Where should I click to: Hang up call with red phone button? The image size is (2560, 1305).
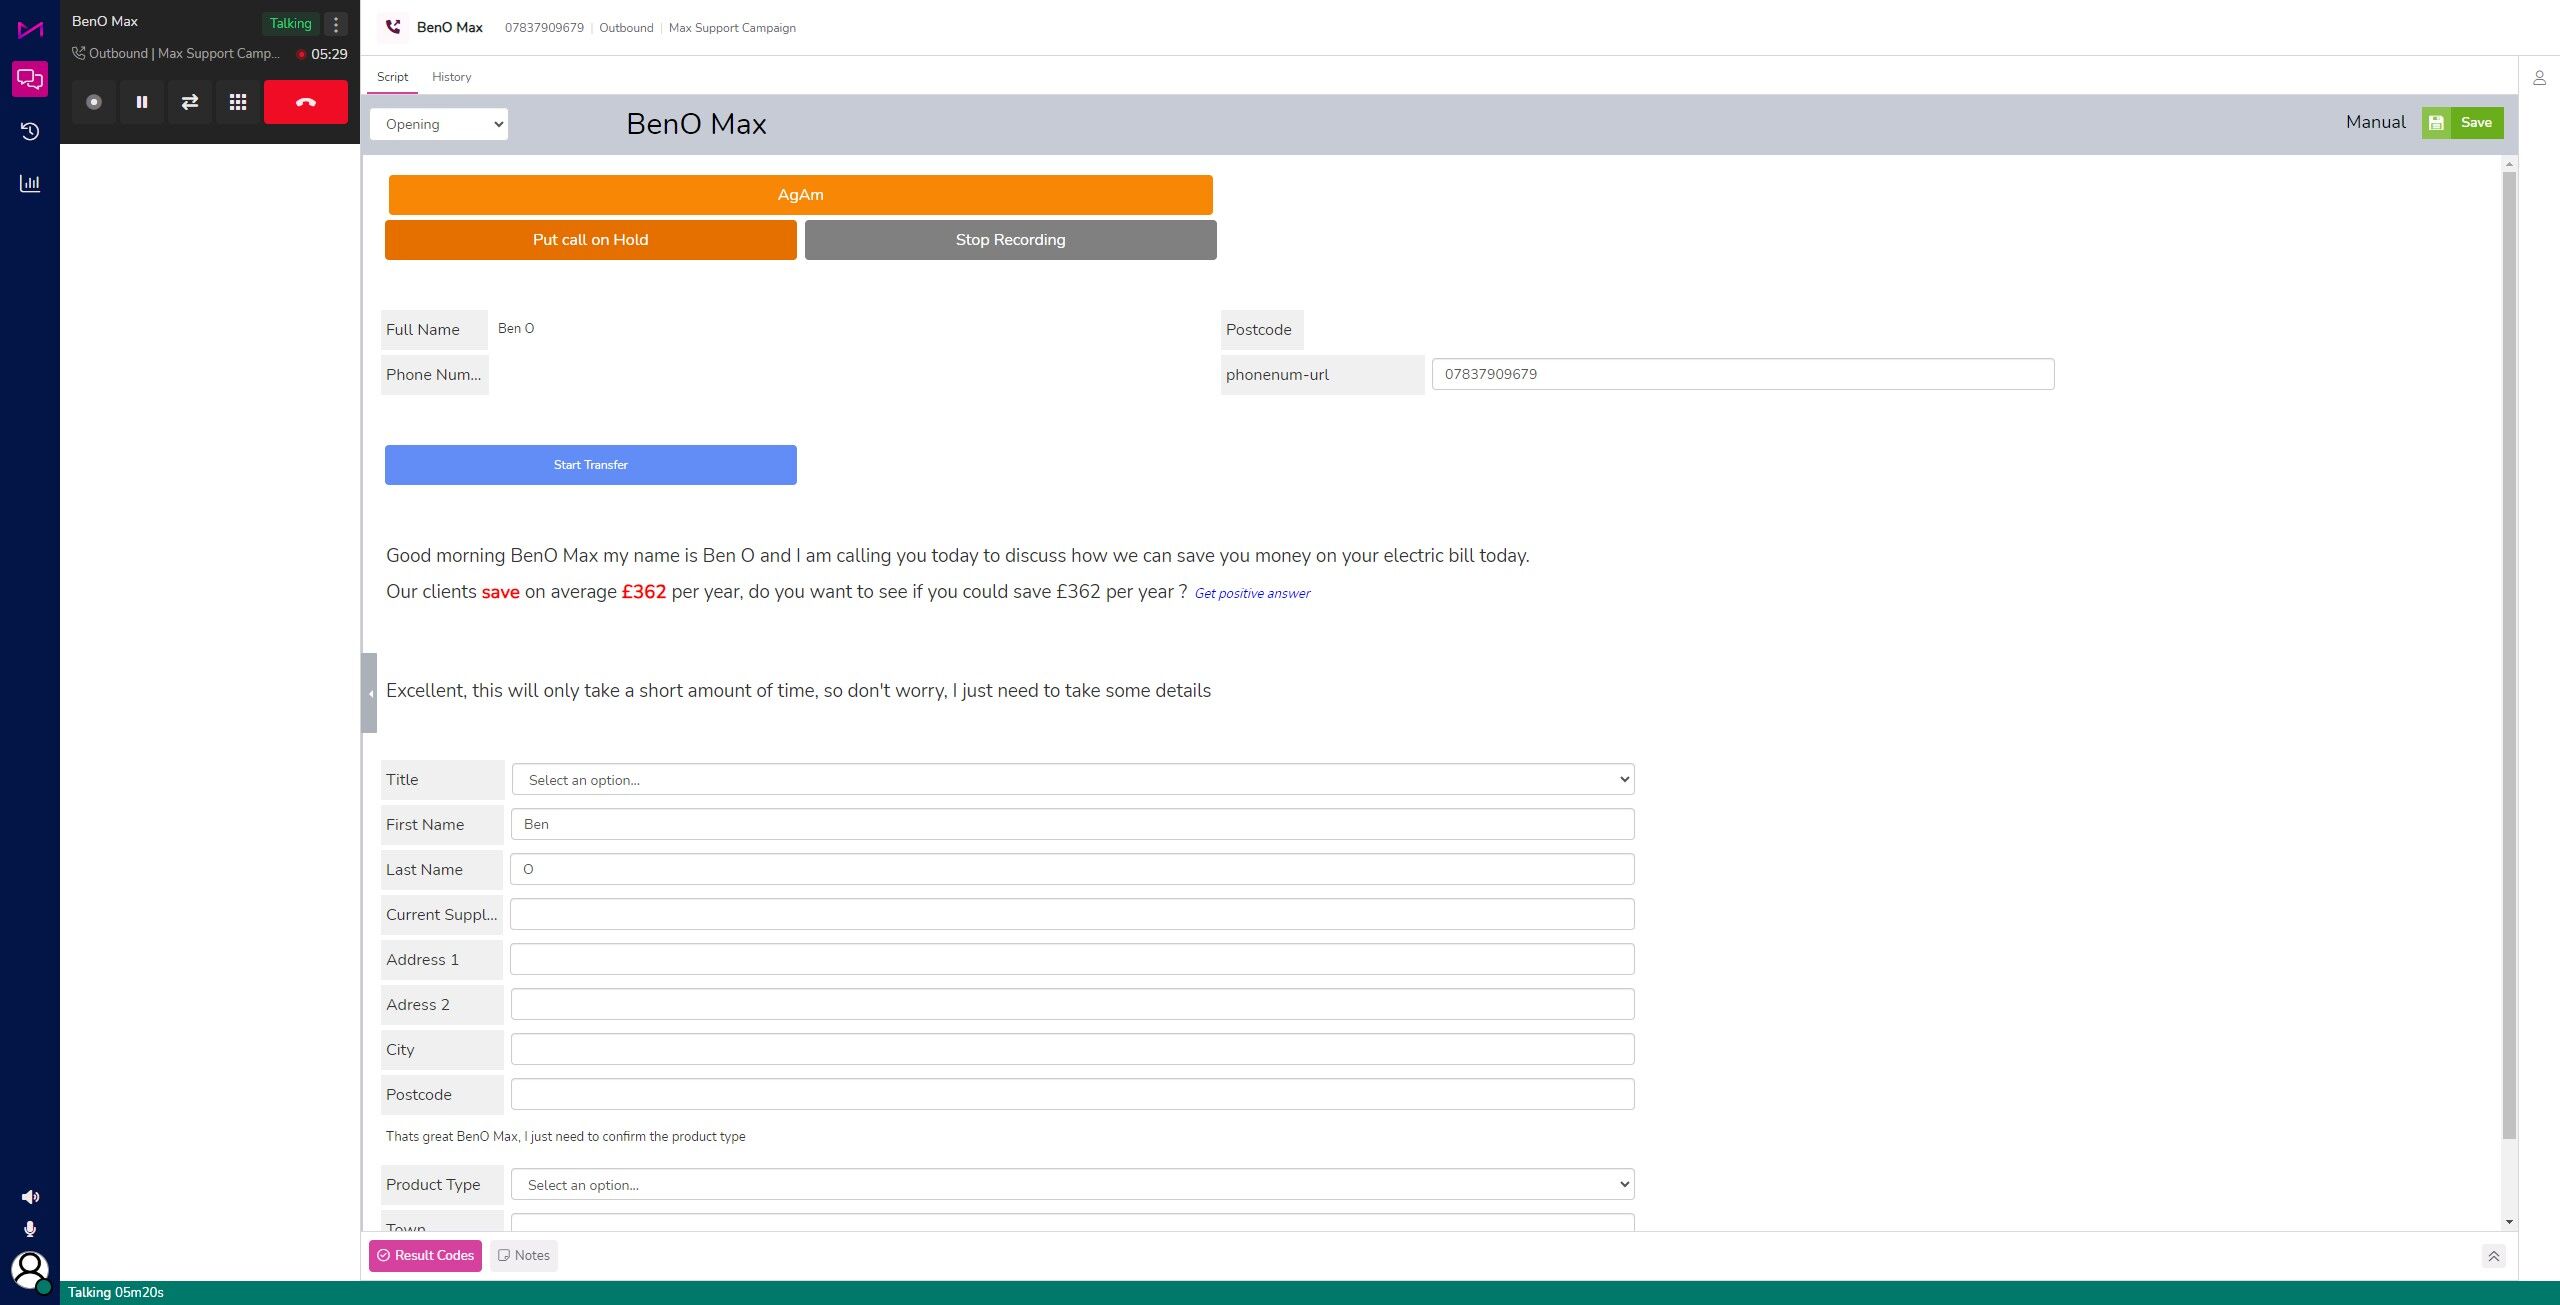[306, 102]
